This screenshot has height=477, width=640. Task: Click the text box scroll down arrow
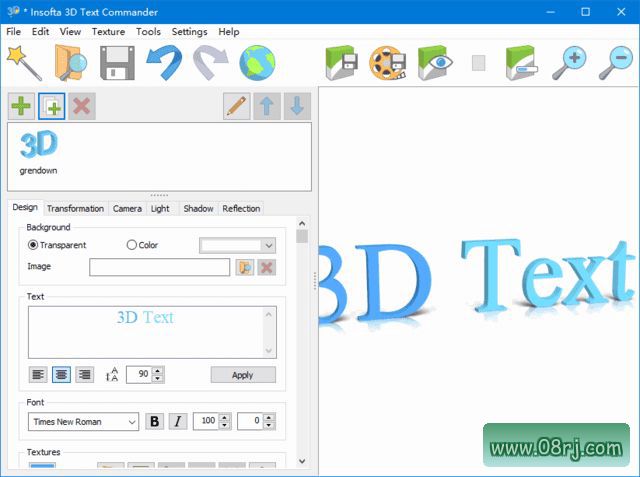click(269, 350)
